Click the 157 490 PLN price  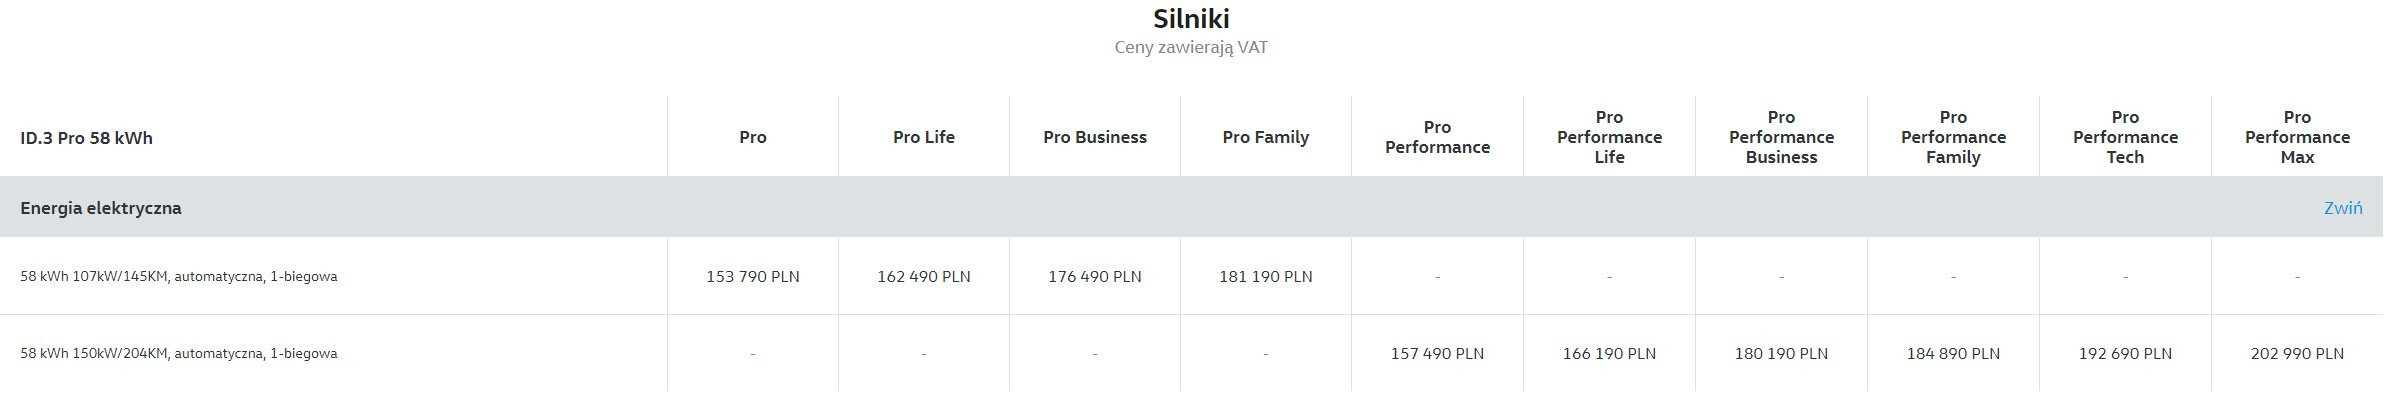click(1437, 353)
